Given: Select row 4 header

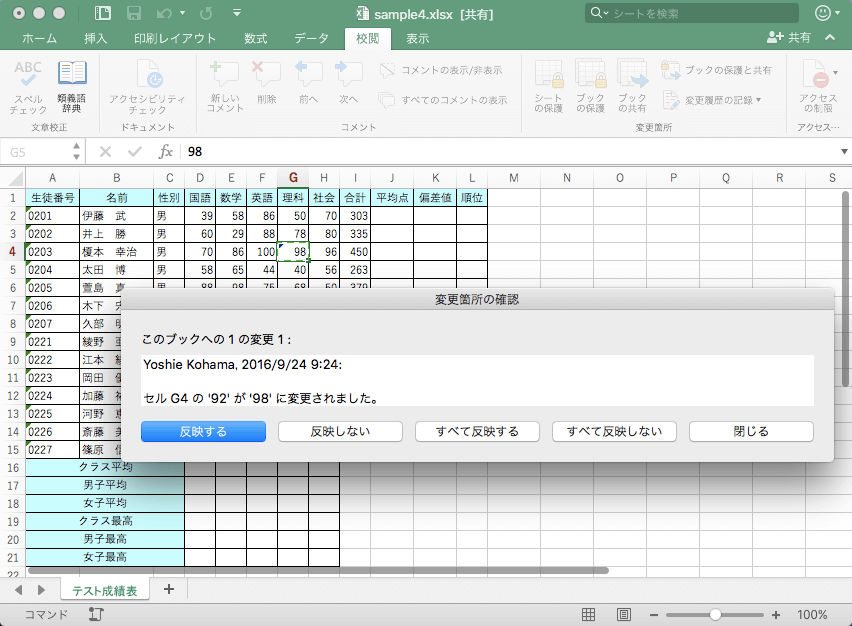Looking at the screenshot, I should coord(12,252).
